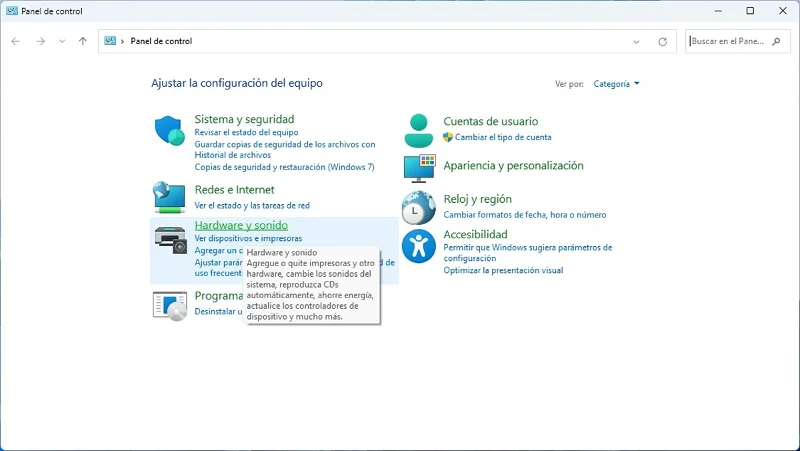Open Guardar copias de seguridad con Historial de archivos
This screenshot has width=800, height=451.
click(x=285, y=149)
